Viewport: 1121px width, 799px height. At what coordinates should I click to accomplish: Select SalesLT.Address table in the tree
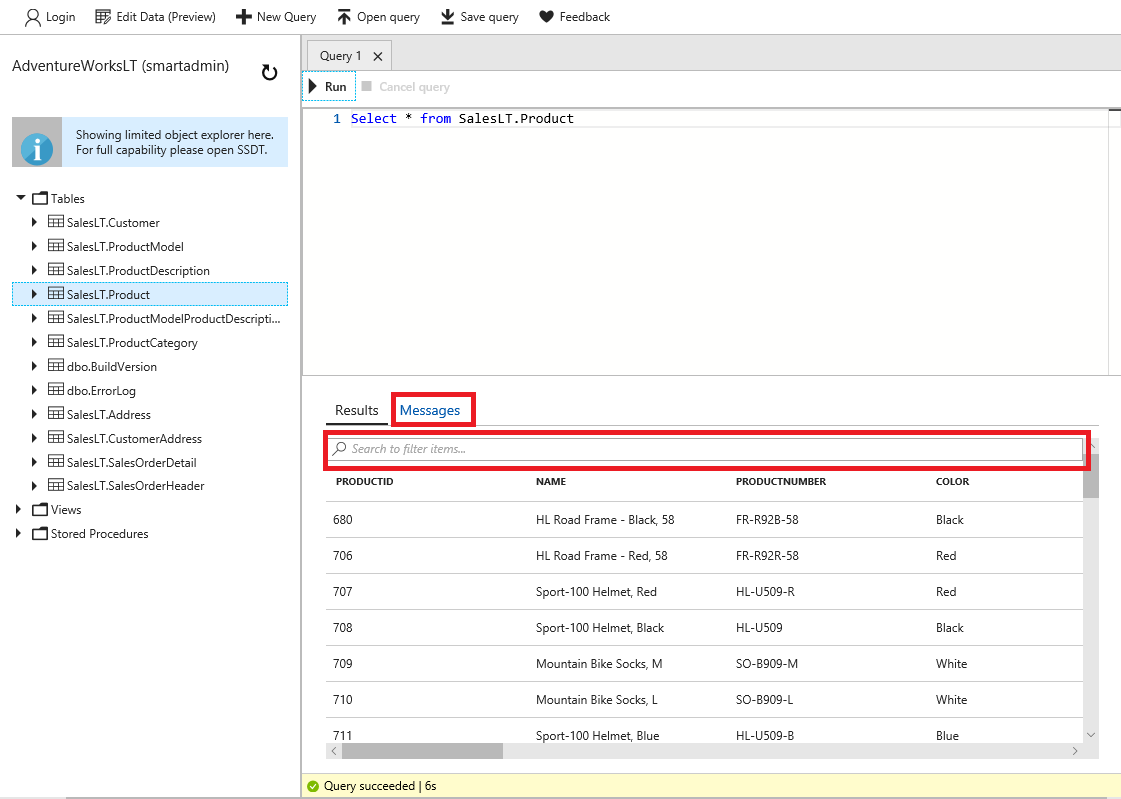click(107, 415)
